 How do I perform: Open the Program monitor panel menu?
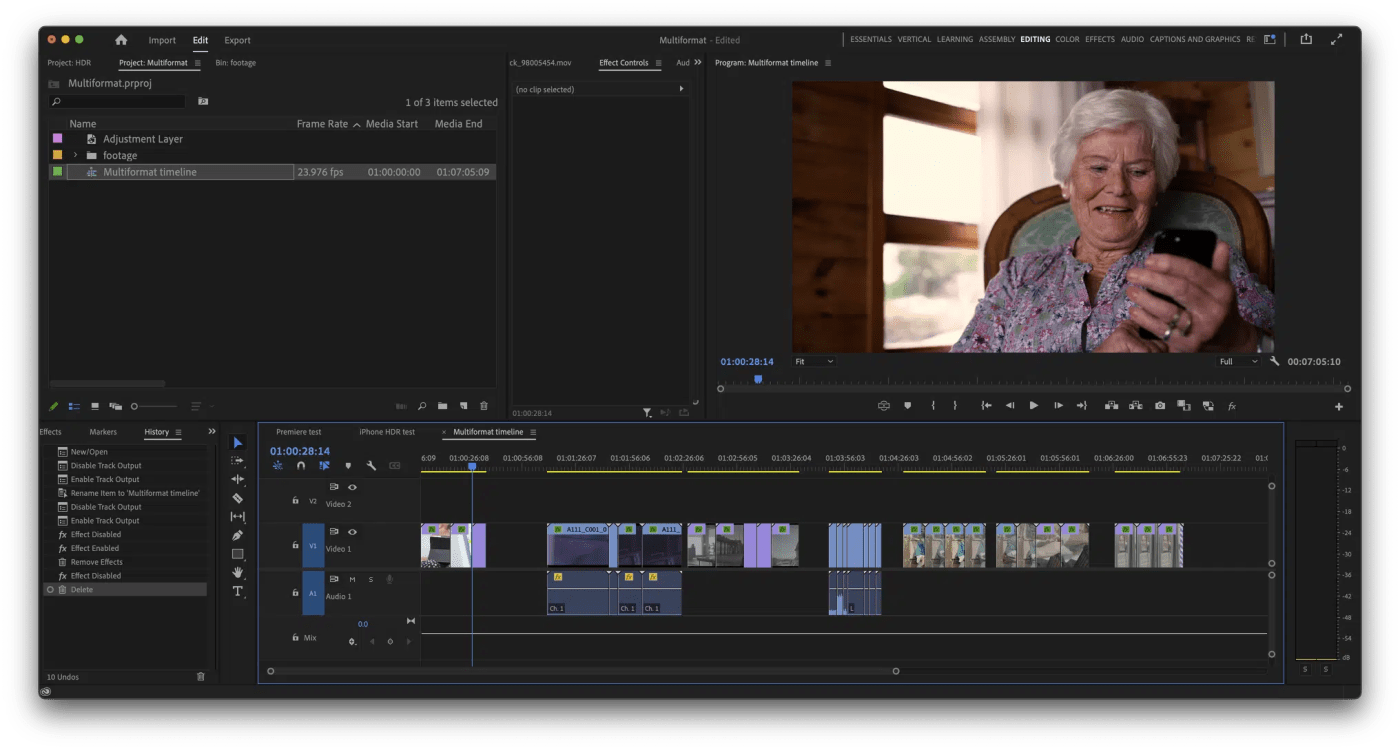[x=827, y=63]
